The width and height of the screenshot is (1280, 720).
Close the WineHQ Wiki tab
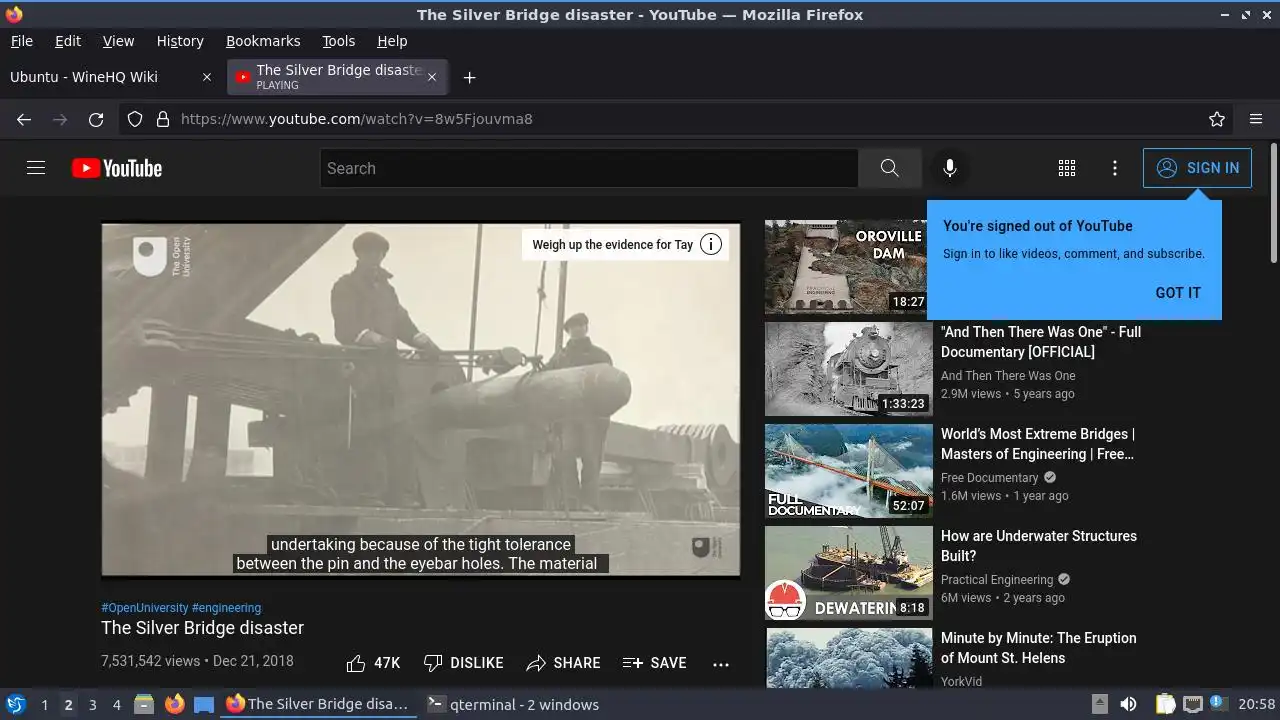click(207, 77)
